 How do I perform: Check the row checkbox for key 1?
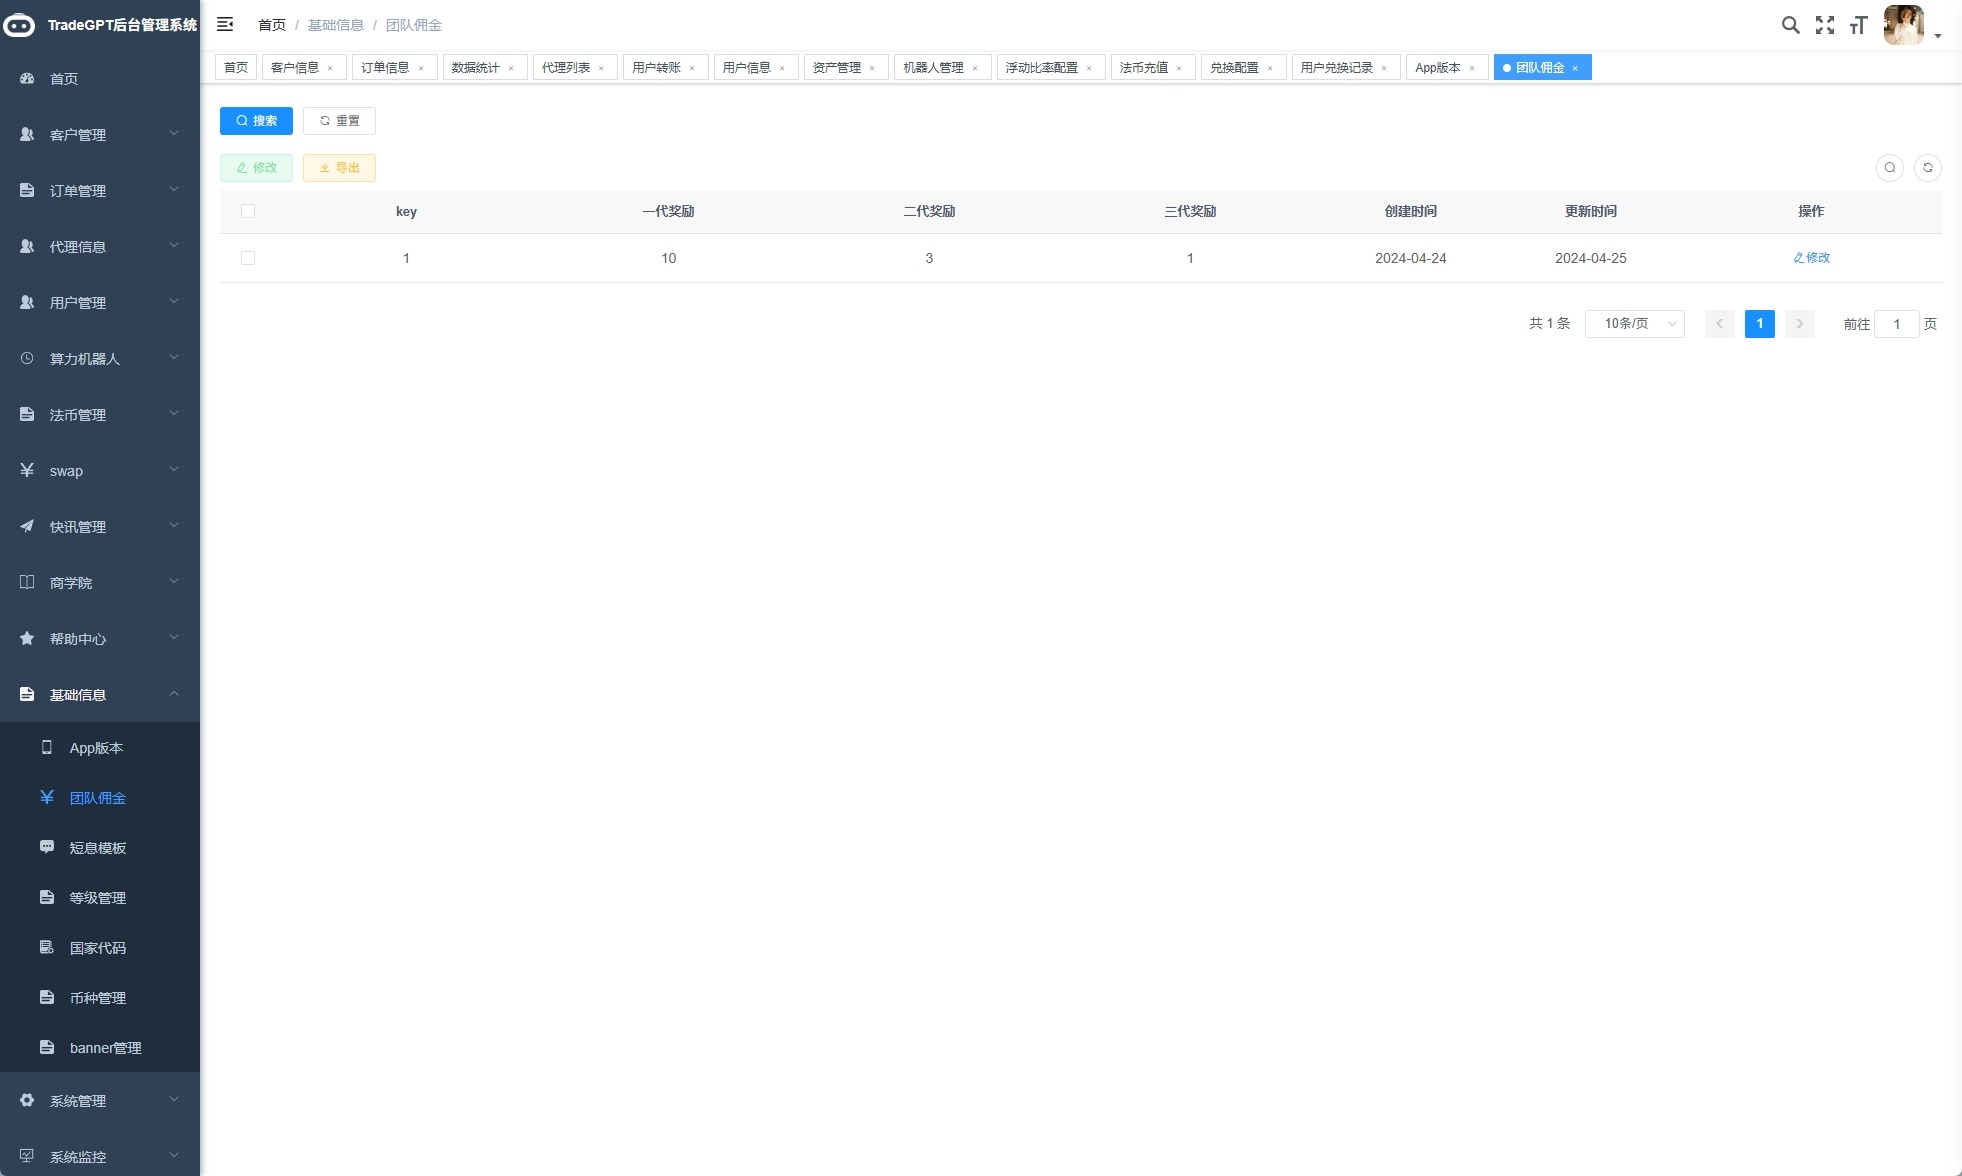click(248, 258)
